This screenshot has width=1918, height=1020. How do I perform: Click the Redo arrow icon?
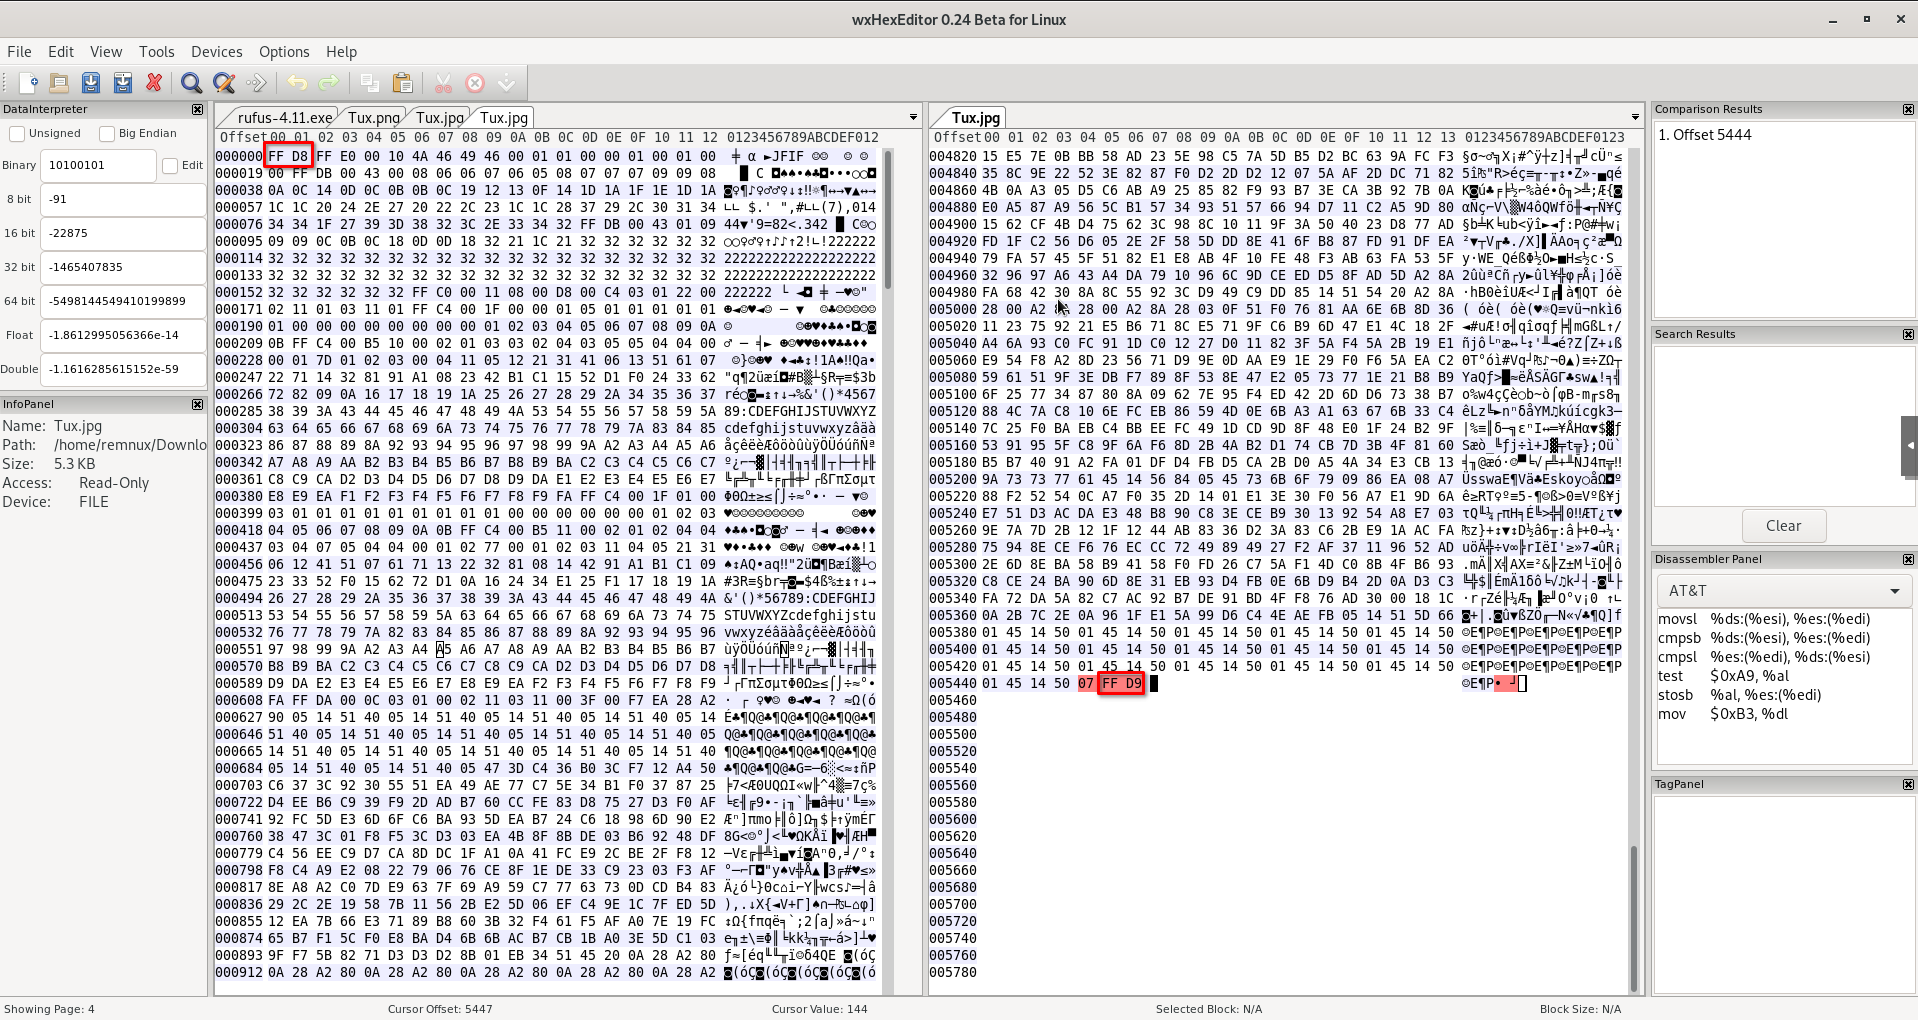click(329, 83)
